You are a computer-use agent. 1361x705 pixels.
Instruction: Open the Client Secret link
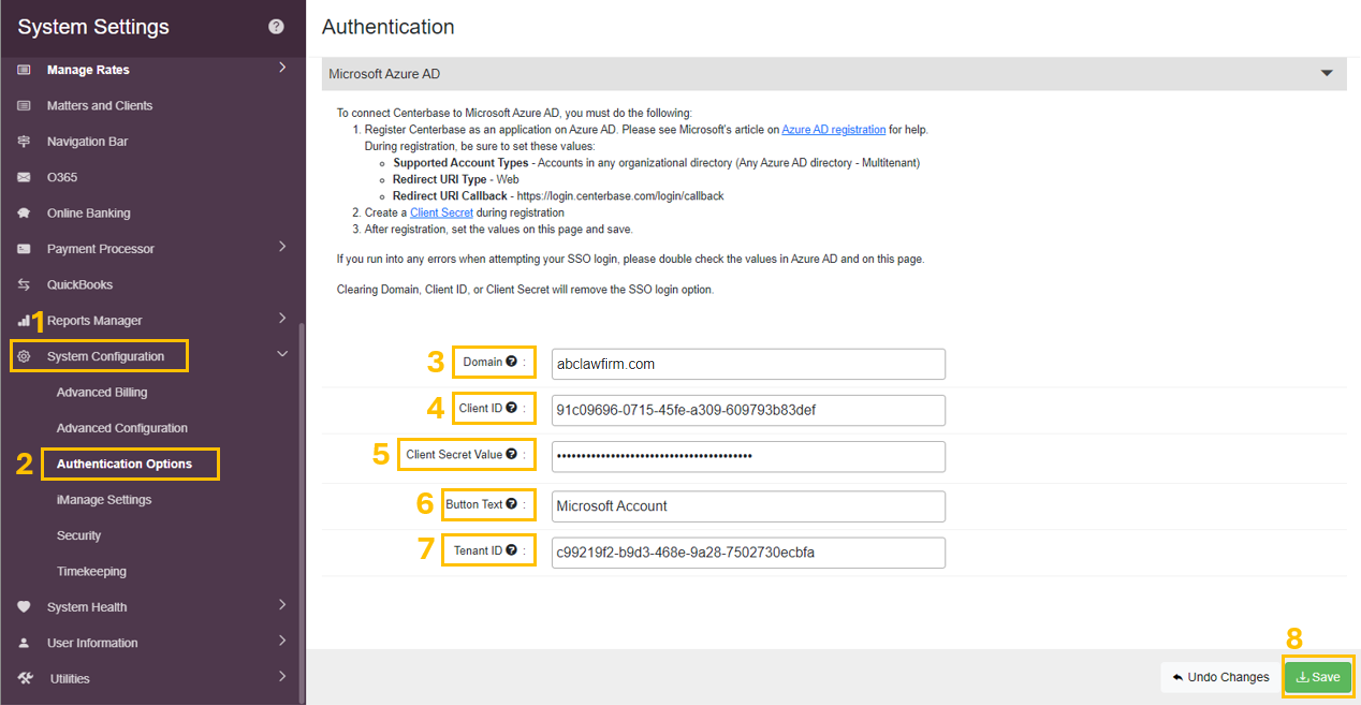tap(441, 213)
